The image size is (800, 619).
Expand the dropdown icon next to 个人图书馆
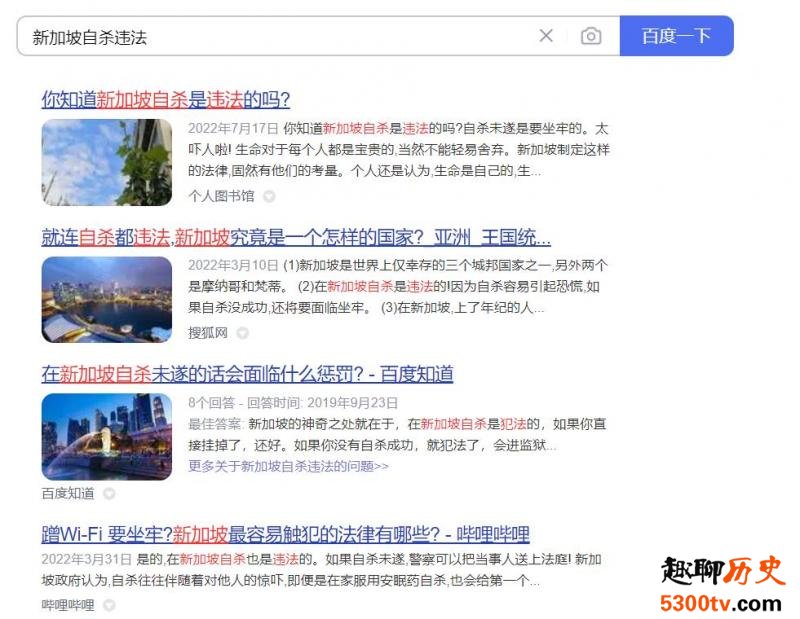pos(269,196)
